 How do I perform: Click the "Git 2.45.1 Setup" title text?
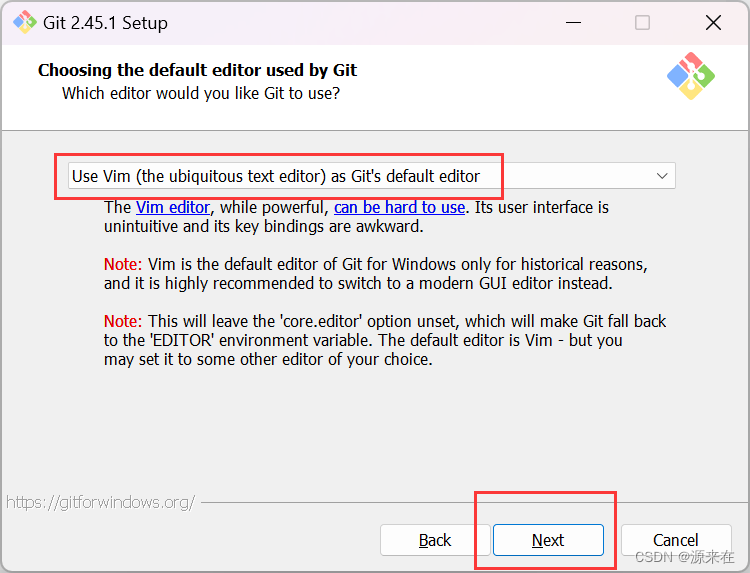[x=105, y=23]
